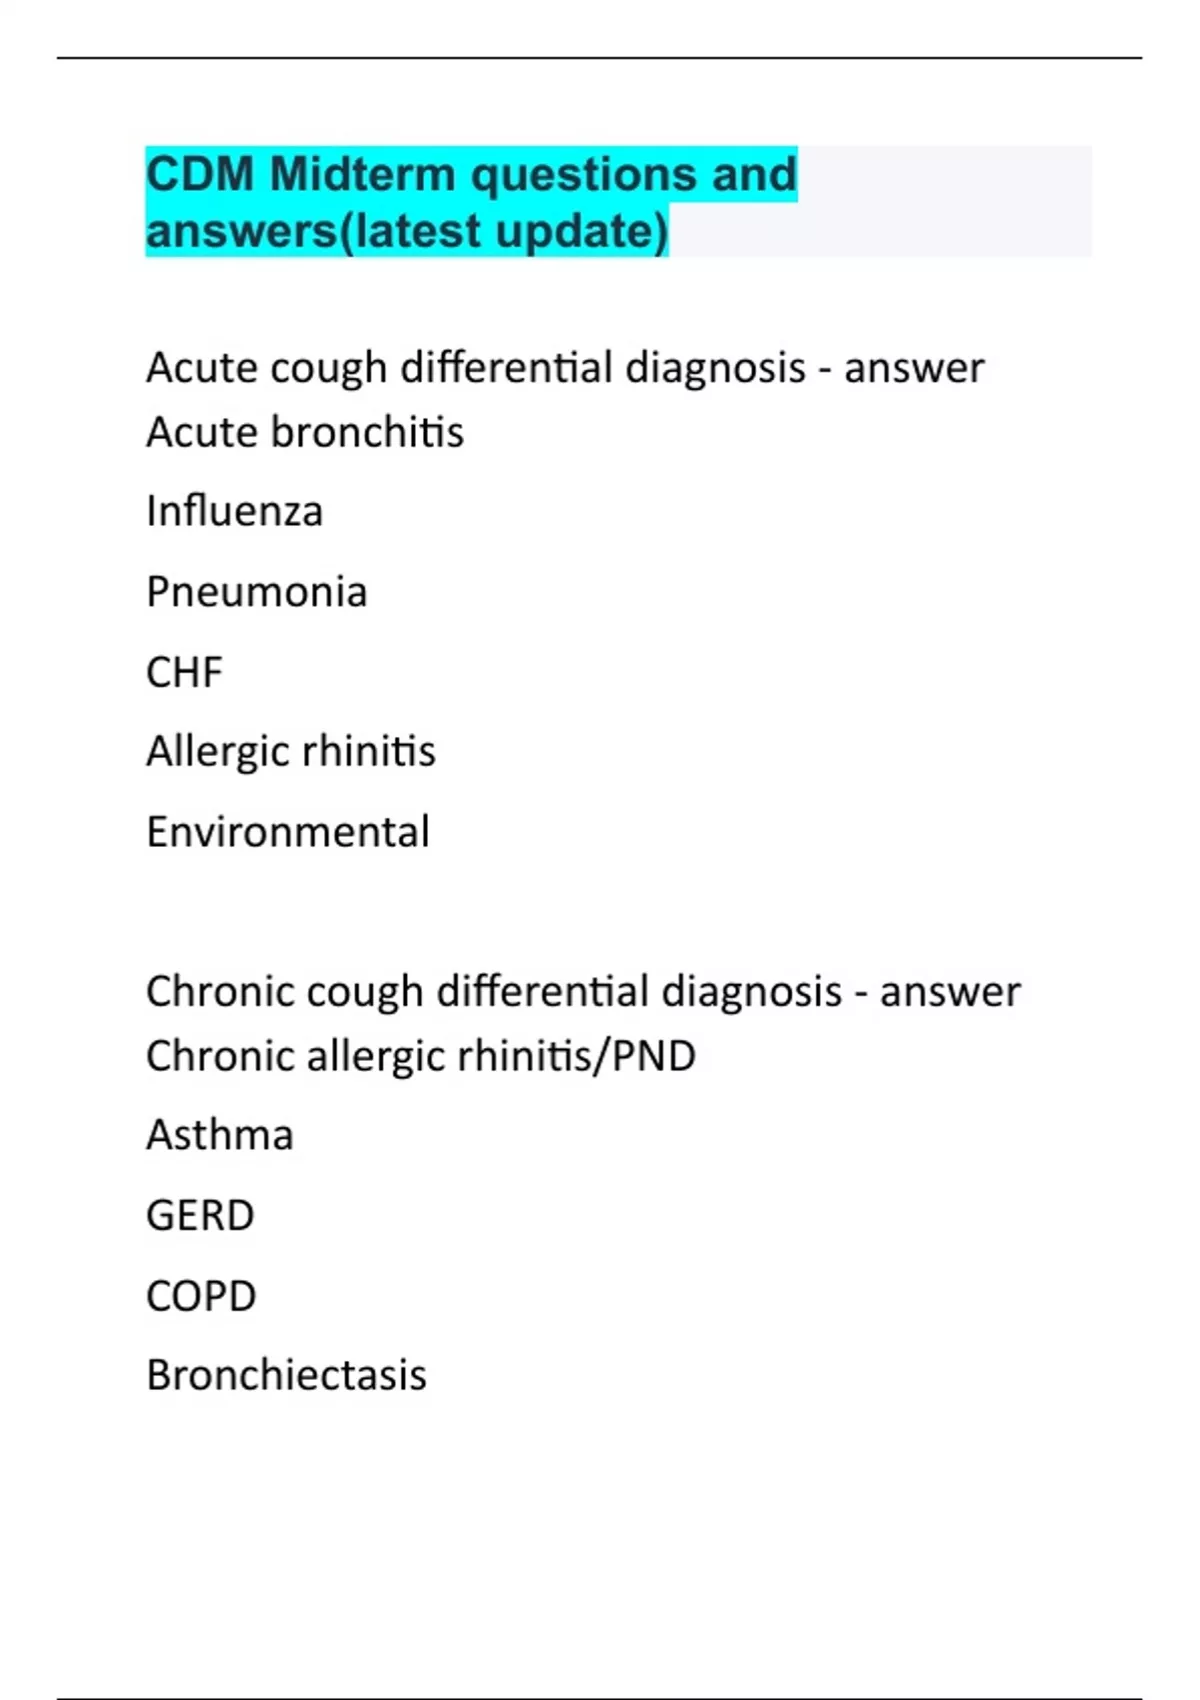
Task: Click the horizontal rule at the page top
Action: [600, 58]
